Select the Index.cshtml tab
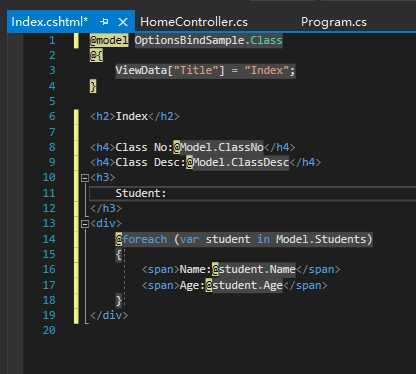 click(x=49, y=22)
